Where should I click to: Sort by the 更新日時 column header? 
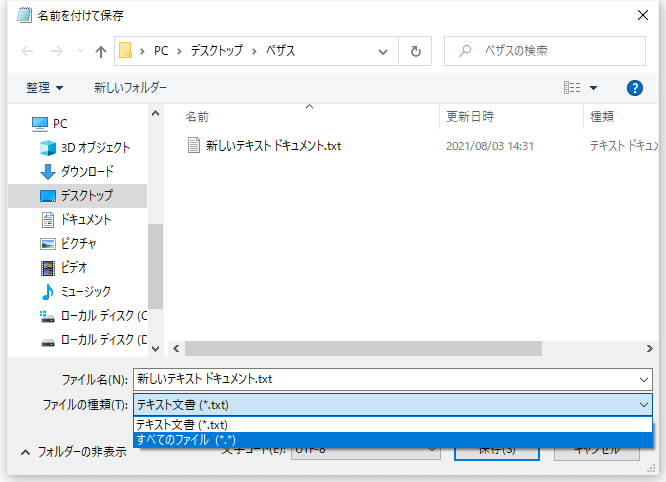click(x=470, y=117)
